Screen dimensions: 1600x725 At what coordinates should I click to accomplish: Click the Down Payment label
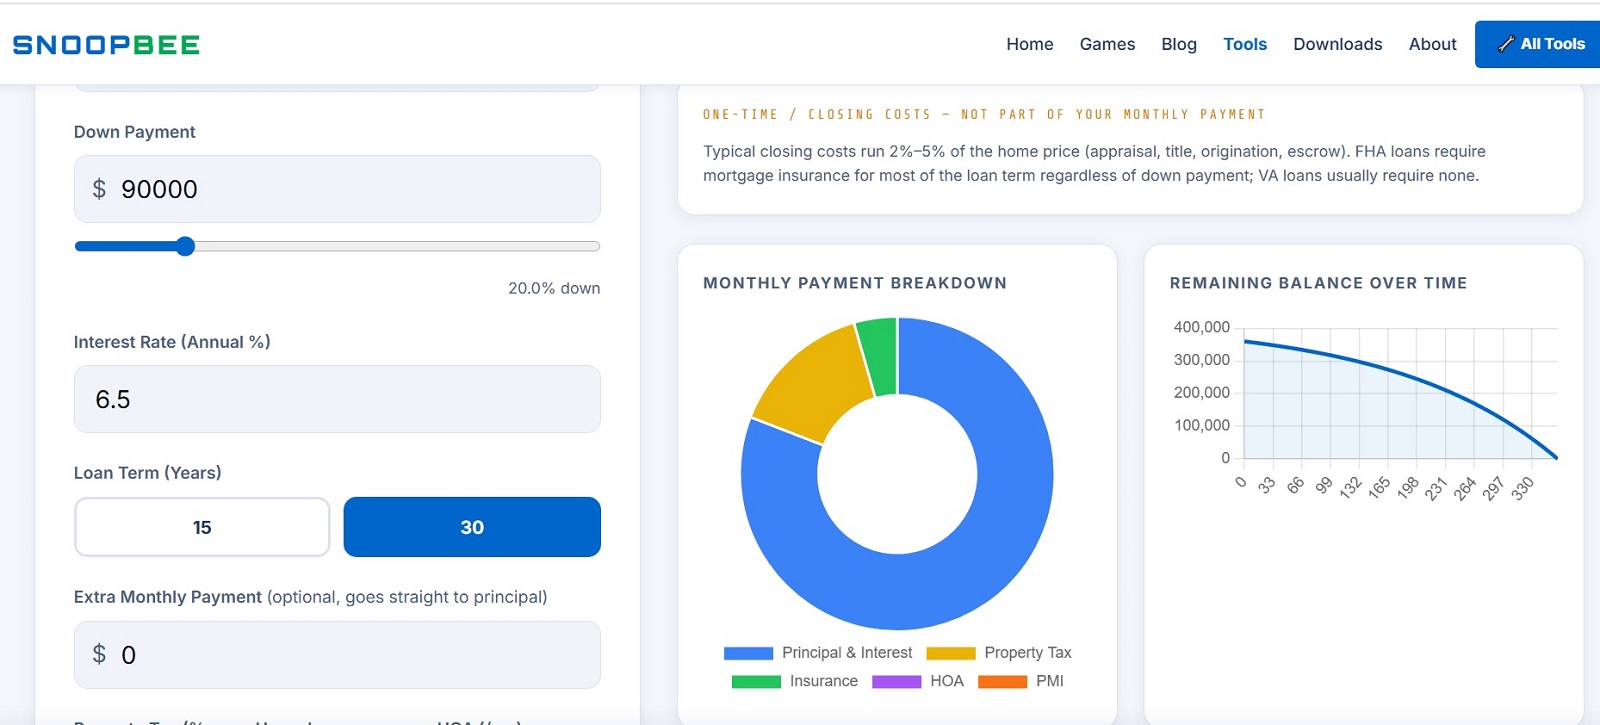[134, 132]
